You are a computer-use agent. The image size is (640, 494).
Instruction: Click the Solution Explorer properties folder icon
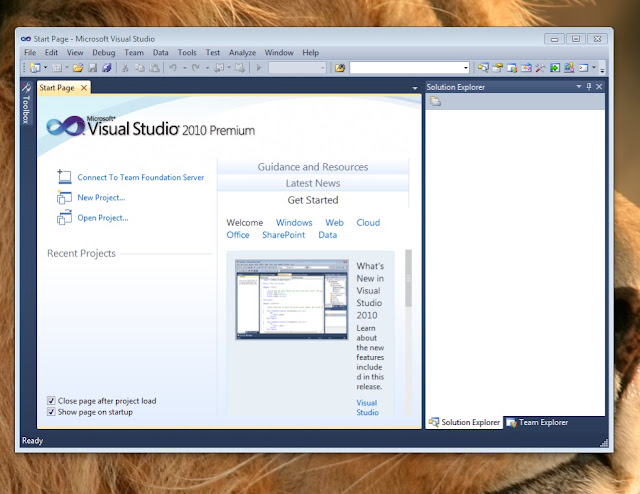click(436, 101)
